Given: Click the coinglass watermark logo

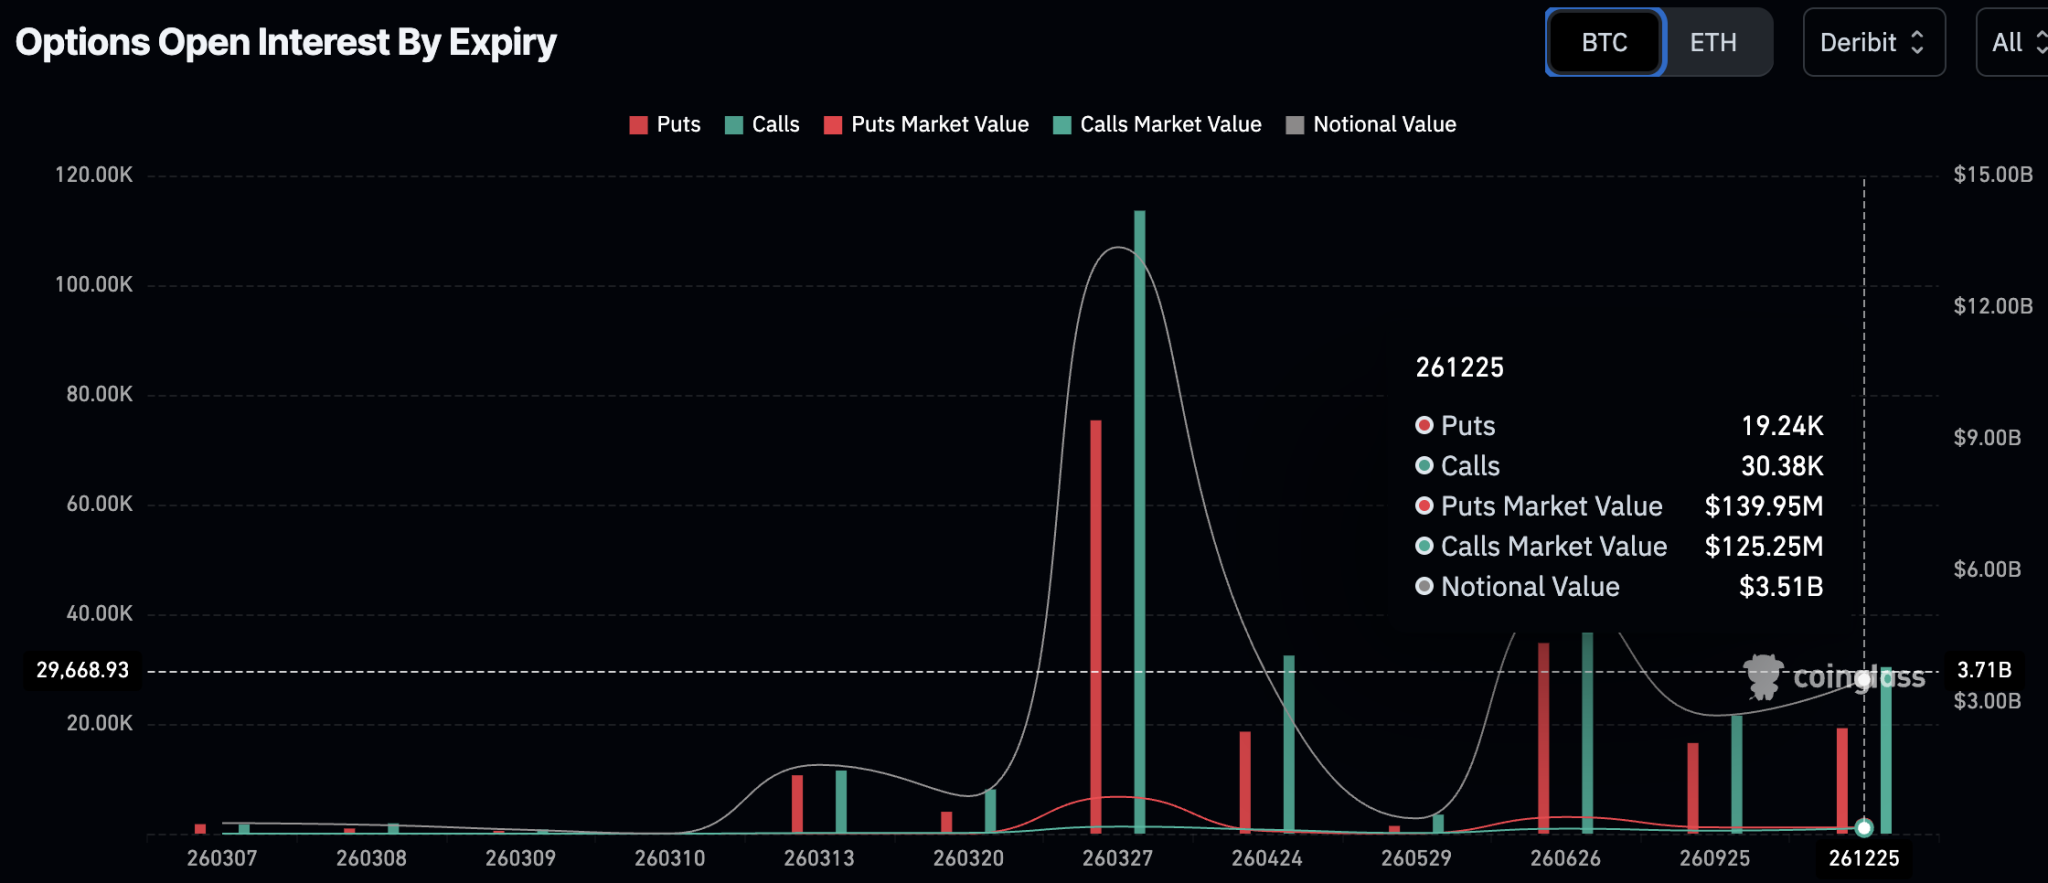Looking at the screenshot, I should (1833, 678).
